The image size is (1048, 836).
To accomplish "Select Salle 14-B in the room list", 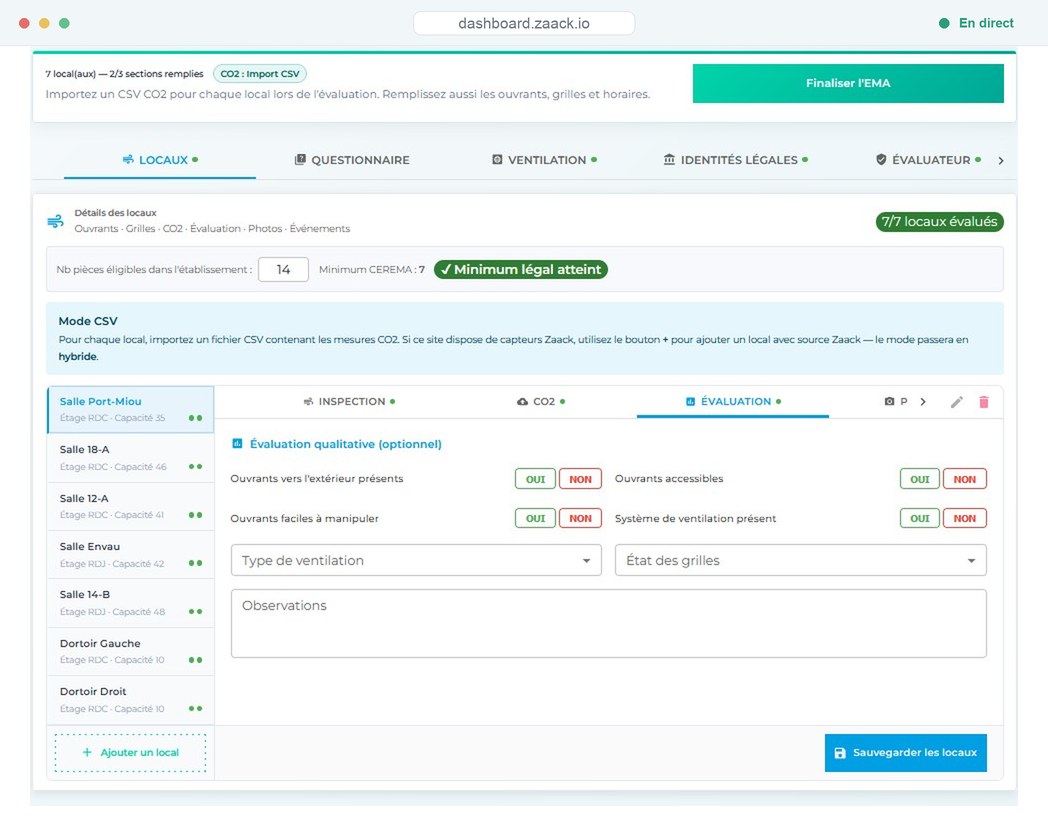I will (x=130, y=603).
